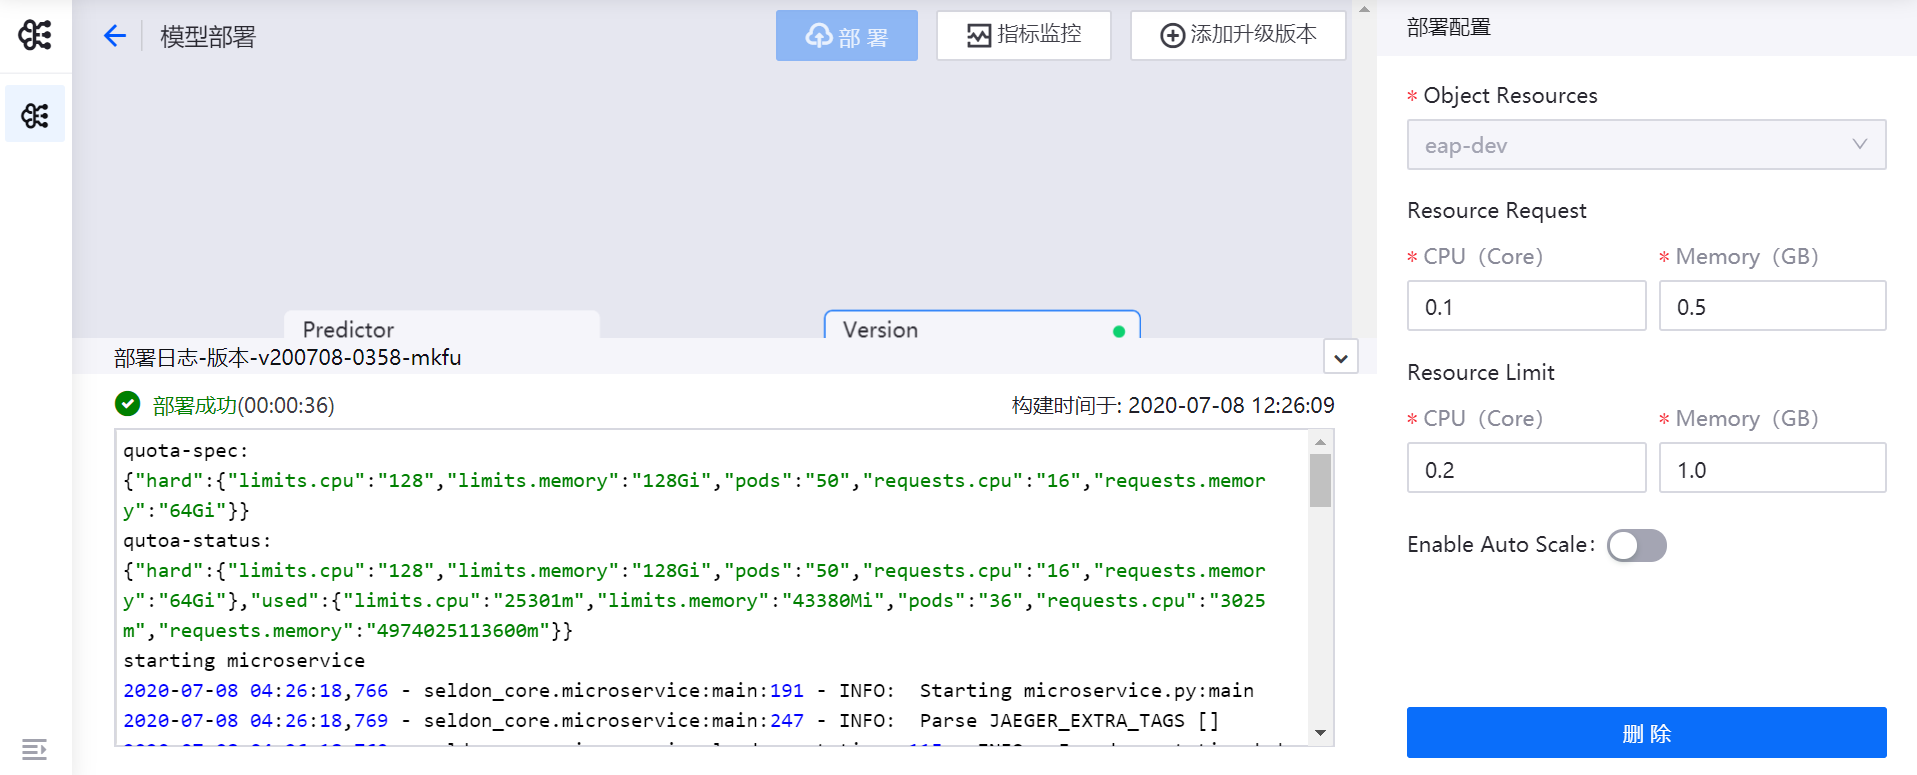Click the back arrow beside 模型部署
The height and width of the screenshot is (775, 1917).
click(115, 37)
